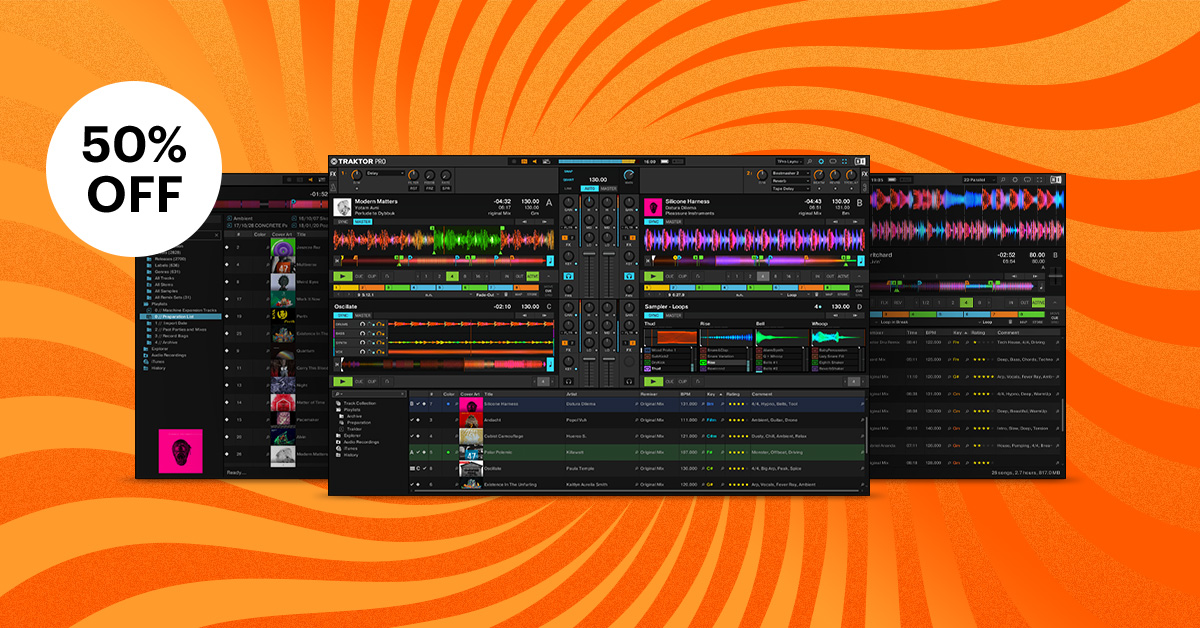
Task: Toggle SYNC on Deck C Oscillate
Action: click(342, 315)
